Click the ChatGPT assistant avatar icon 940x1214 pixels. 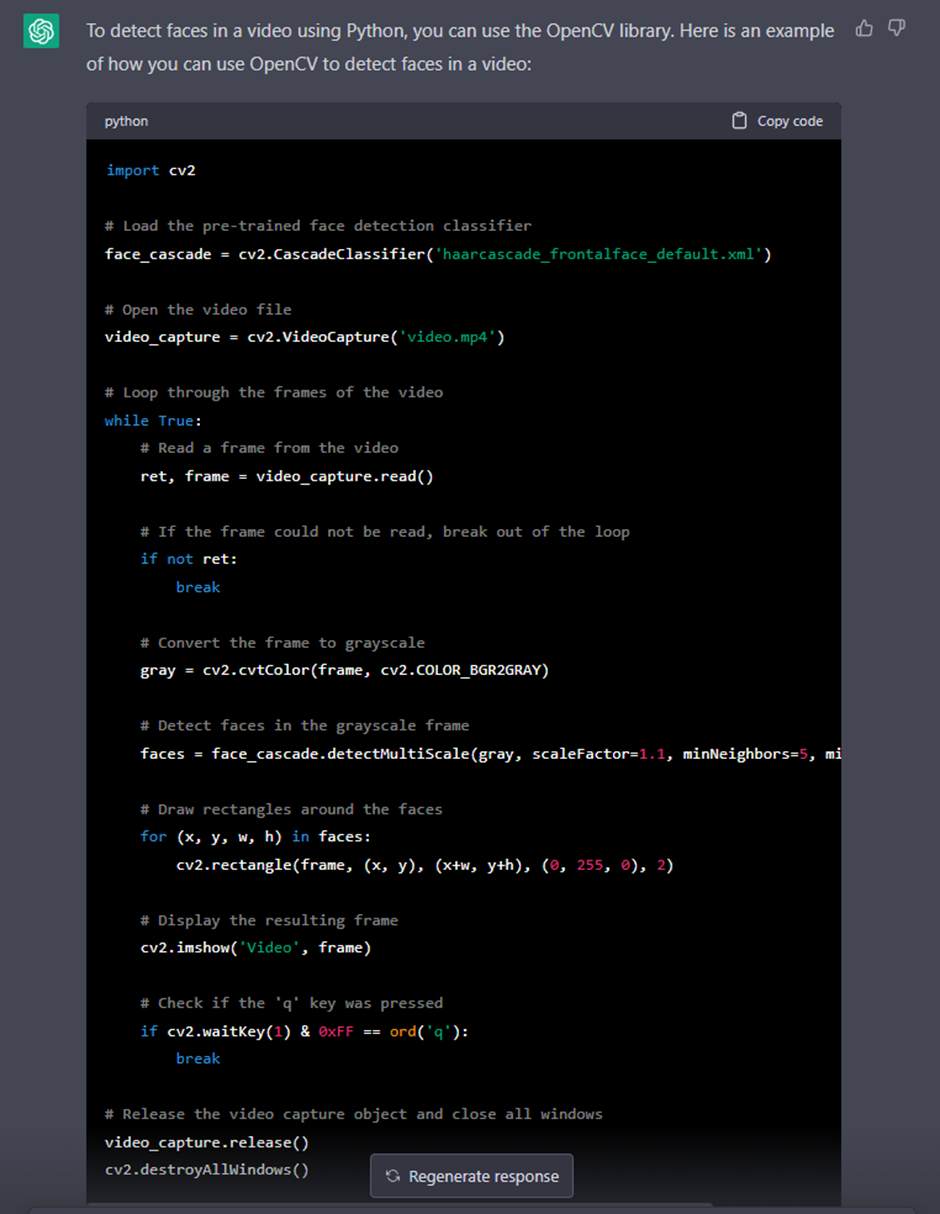pyautogui.click(x=41, y=31)
